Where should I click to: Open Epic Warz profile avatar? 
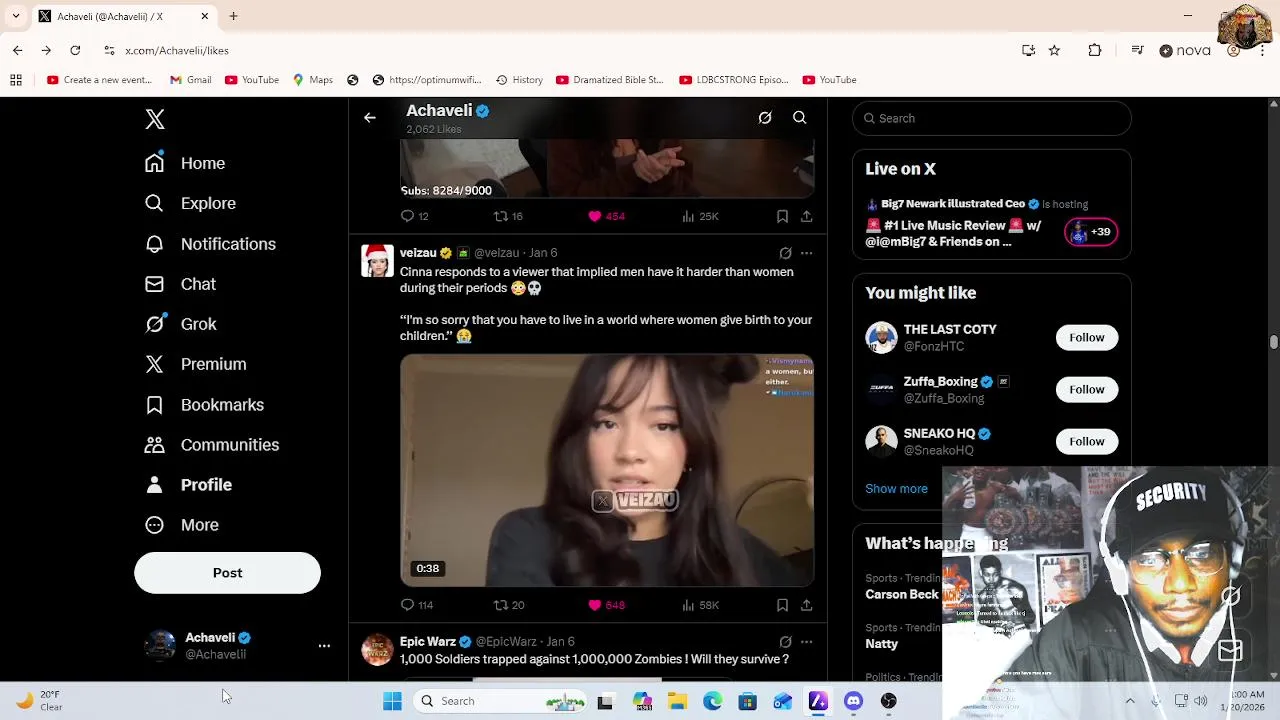377,650
